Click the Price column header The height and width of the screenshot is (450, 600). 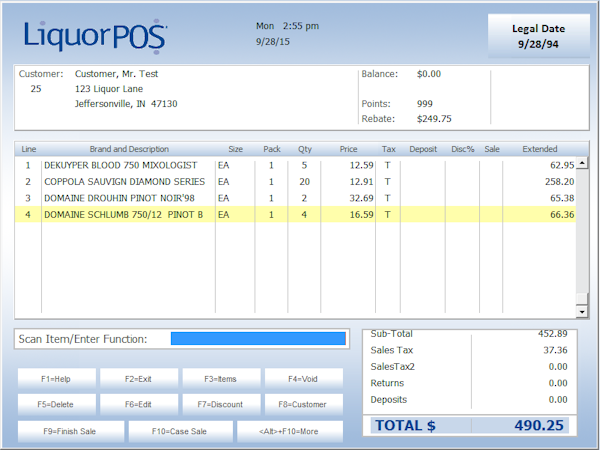pos(348,149)
